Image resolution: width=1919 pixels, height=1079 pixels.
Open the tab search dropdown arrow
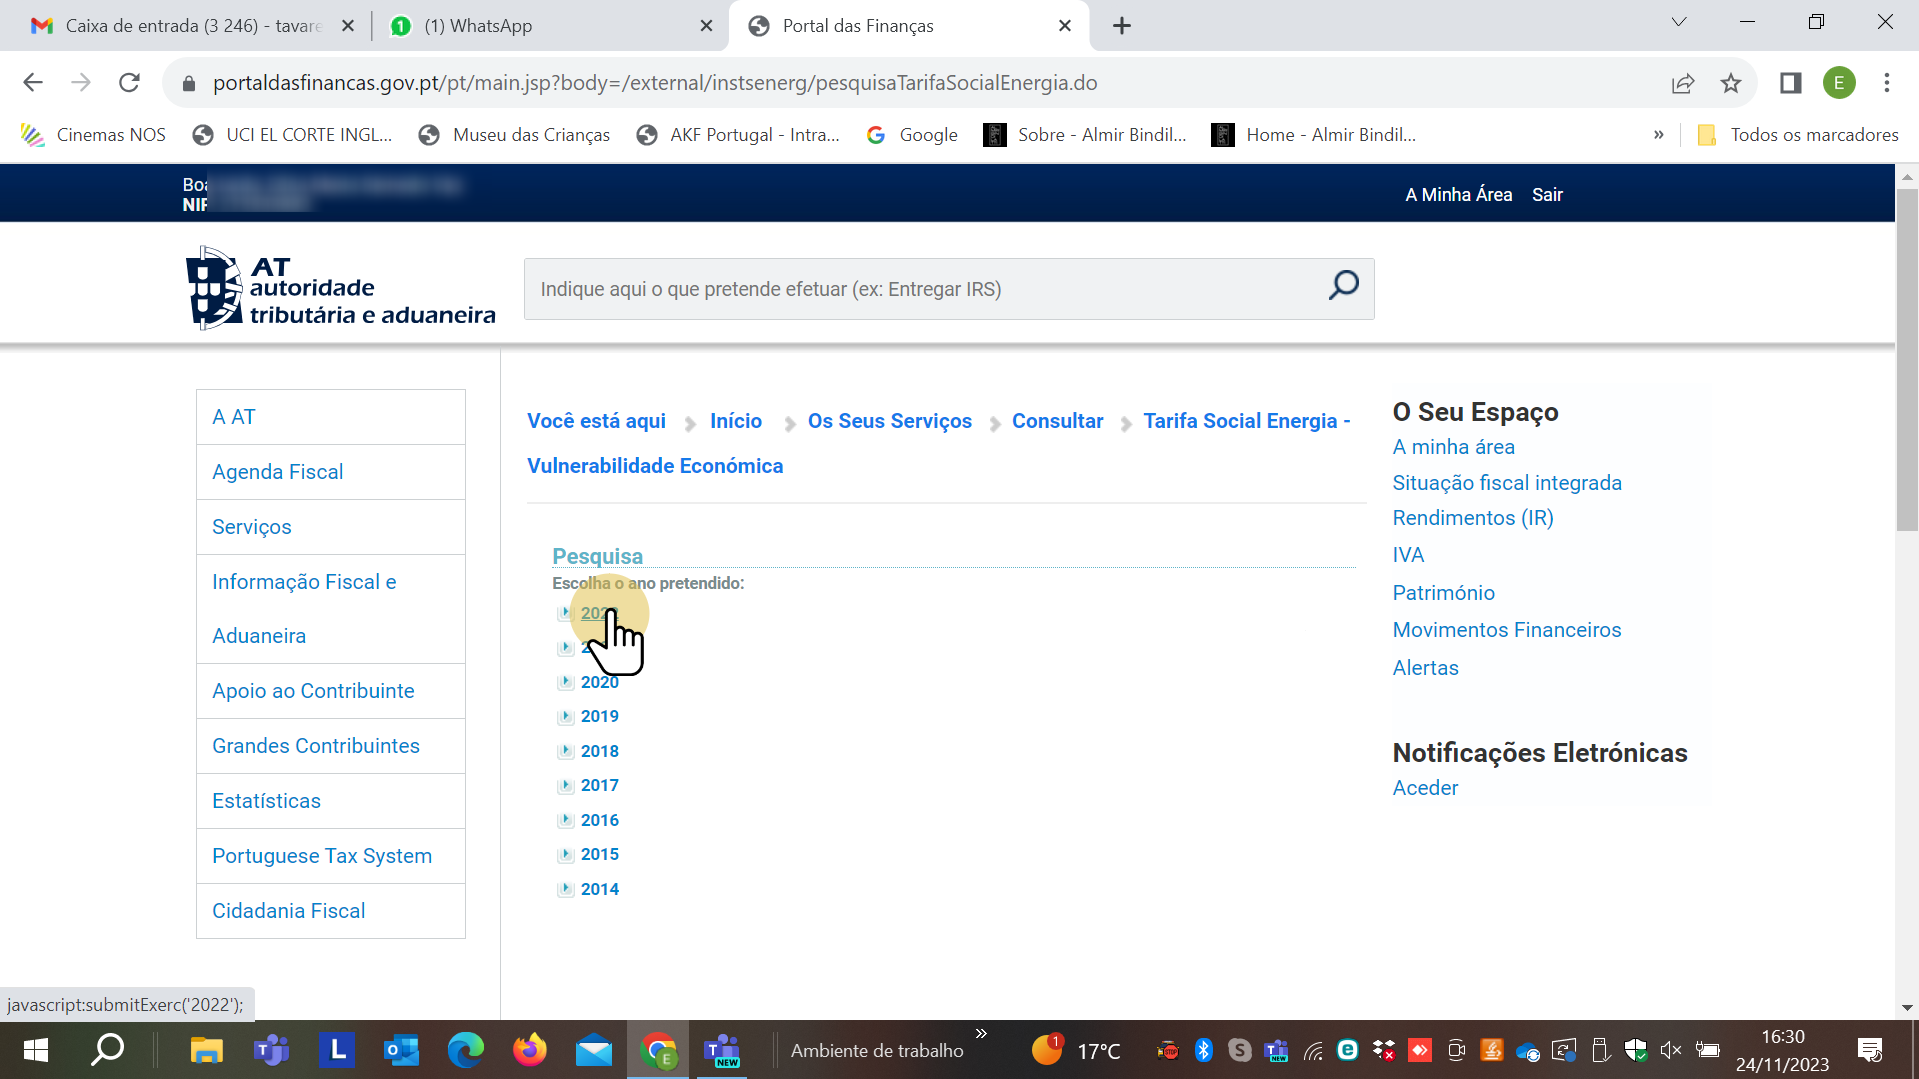(x=1679, y=23)
